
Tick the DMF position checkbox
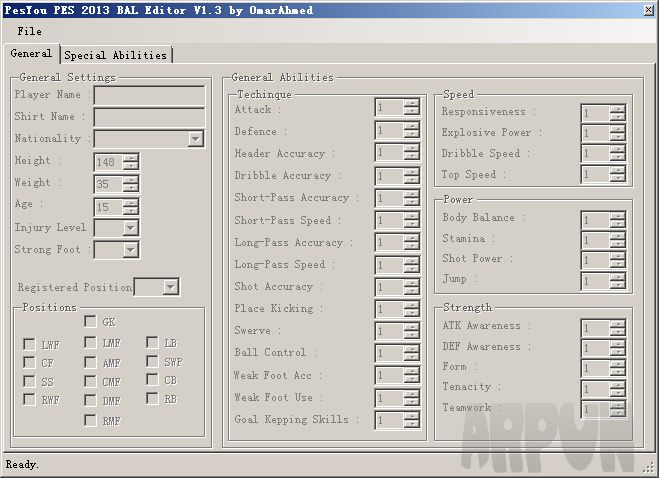pyautogui.click(x=90, y=400)
